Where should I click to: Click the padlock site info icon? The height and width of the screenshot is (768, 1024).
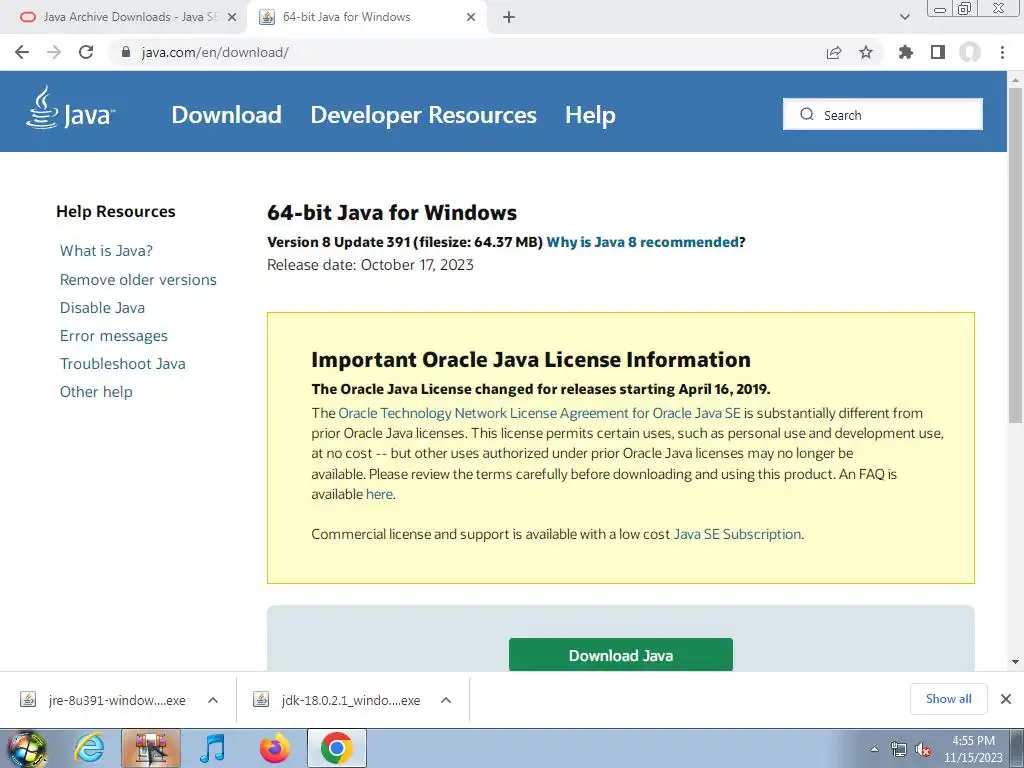[126, 52]
